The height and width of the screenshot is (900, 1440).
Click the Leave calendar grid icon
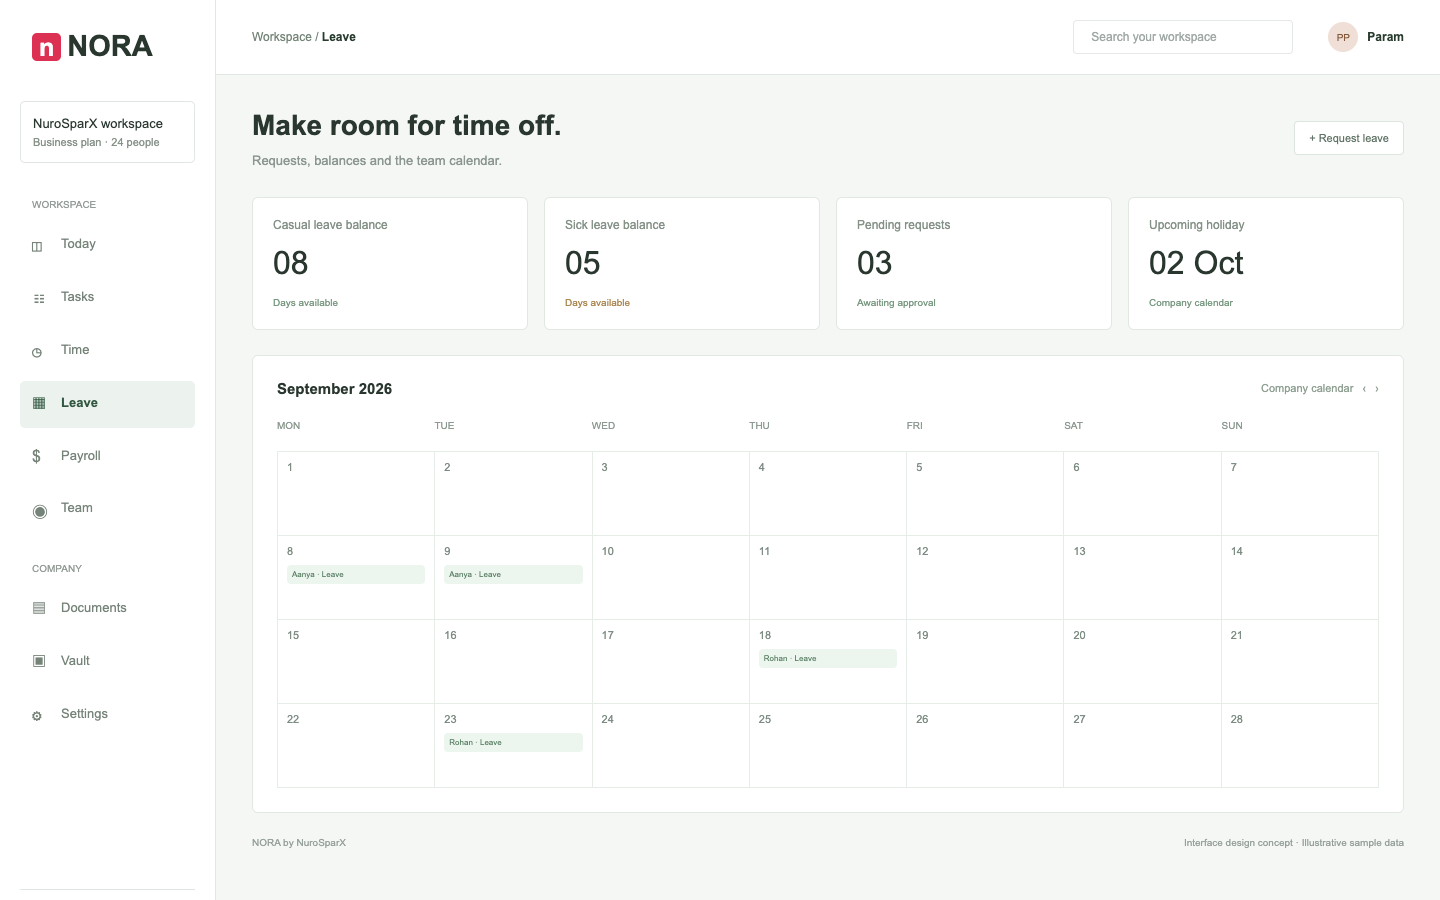pos(39,403)
